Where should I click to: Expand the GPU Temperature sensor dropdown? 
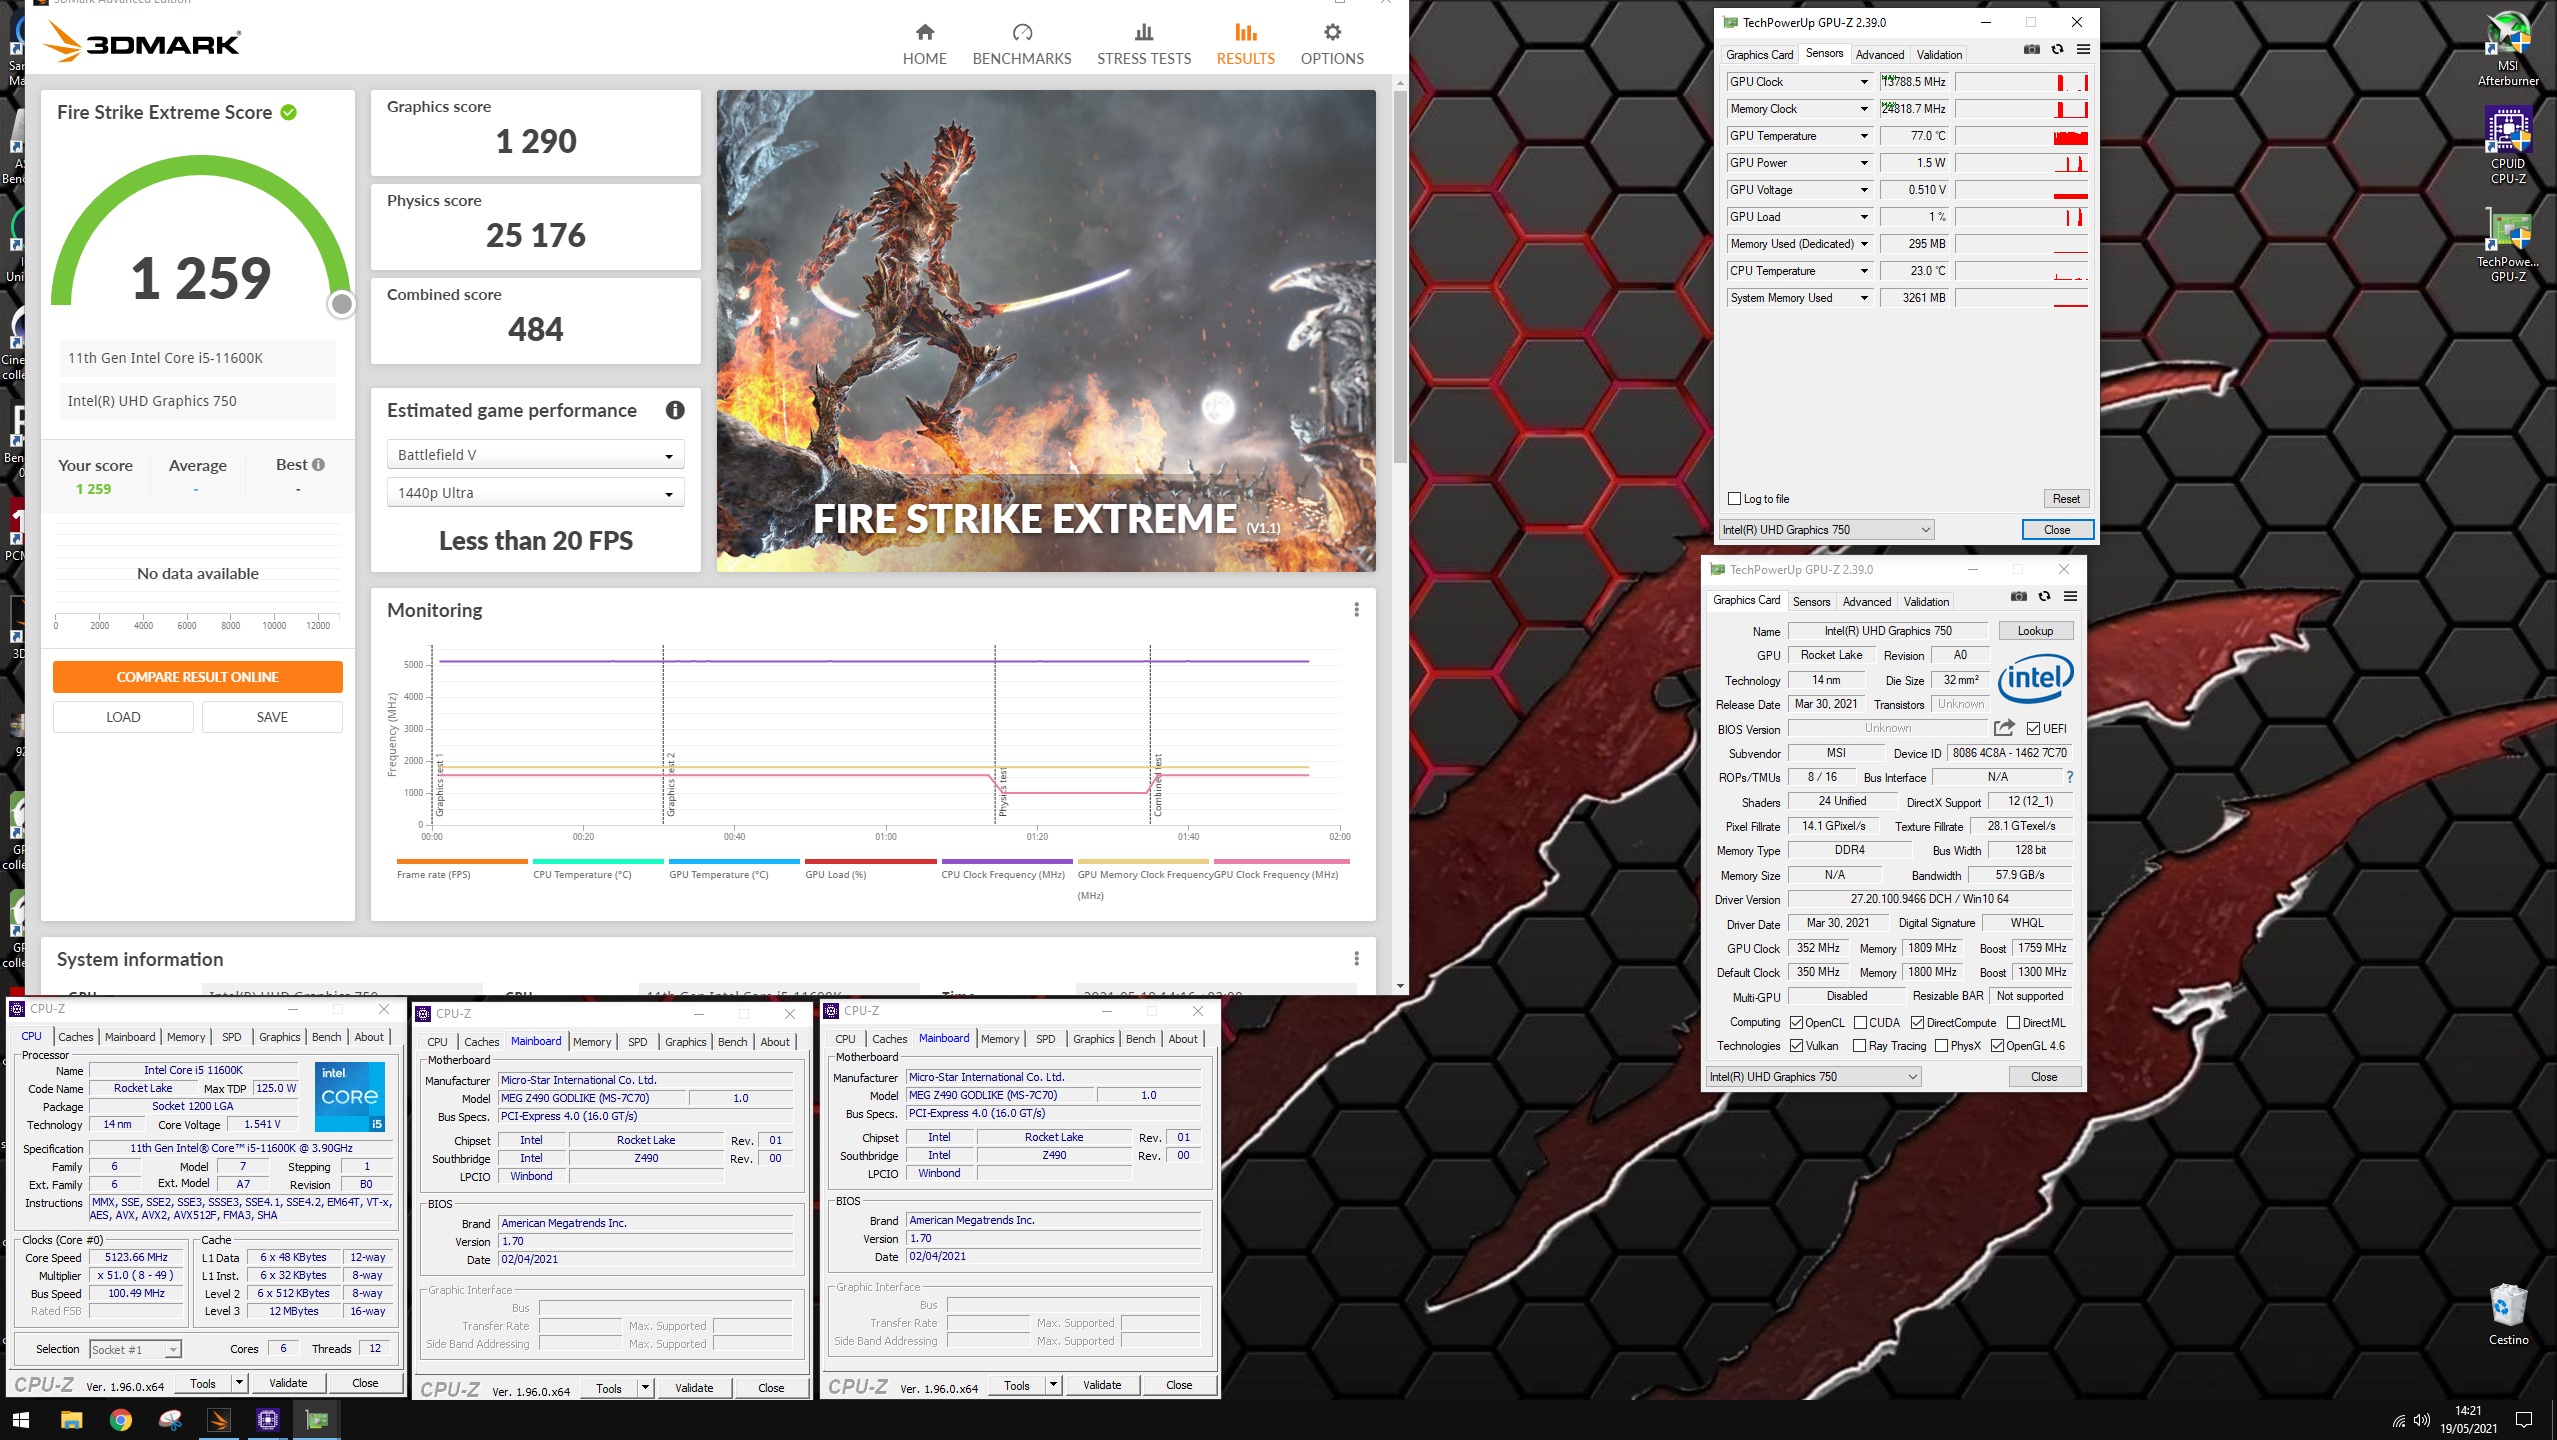tap(1864, 136)
